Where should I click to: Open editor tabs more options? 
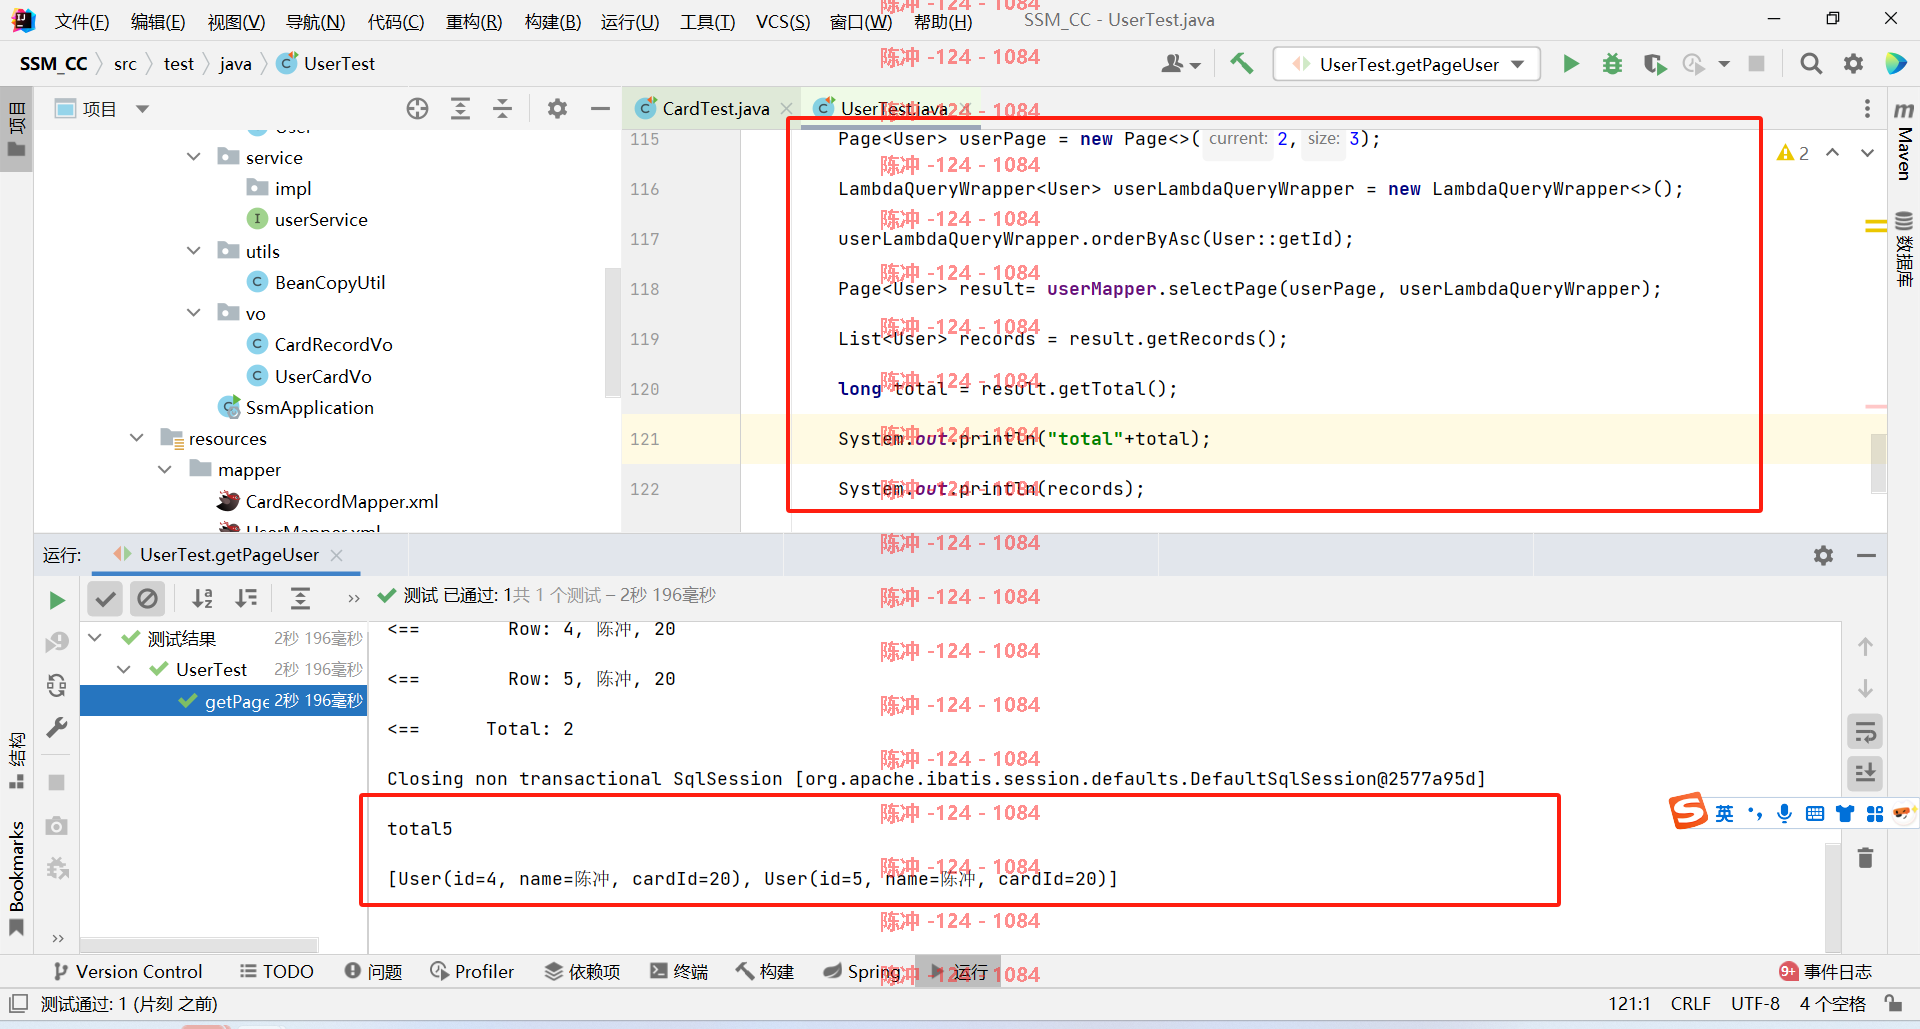(1867, 109)
